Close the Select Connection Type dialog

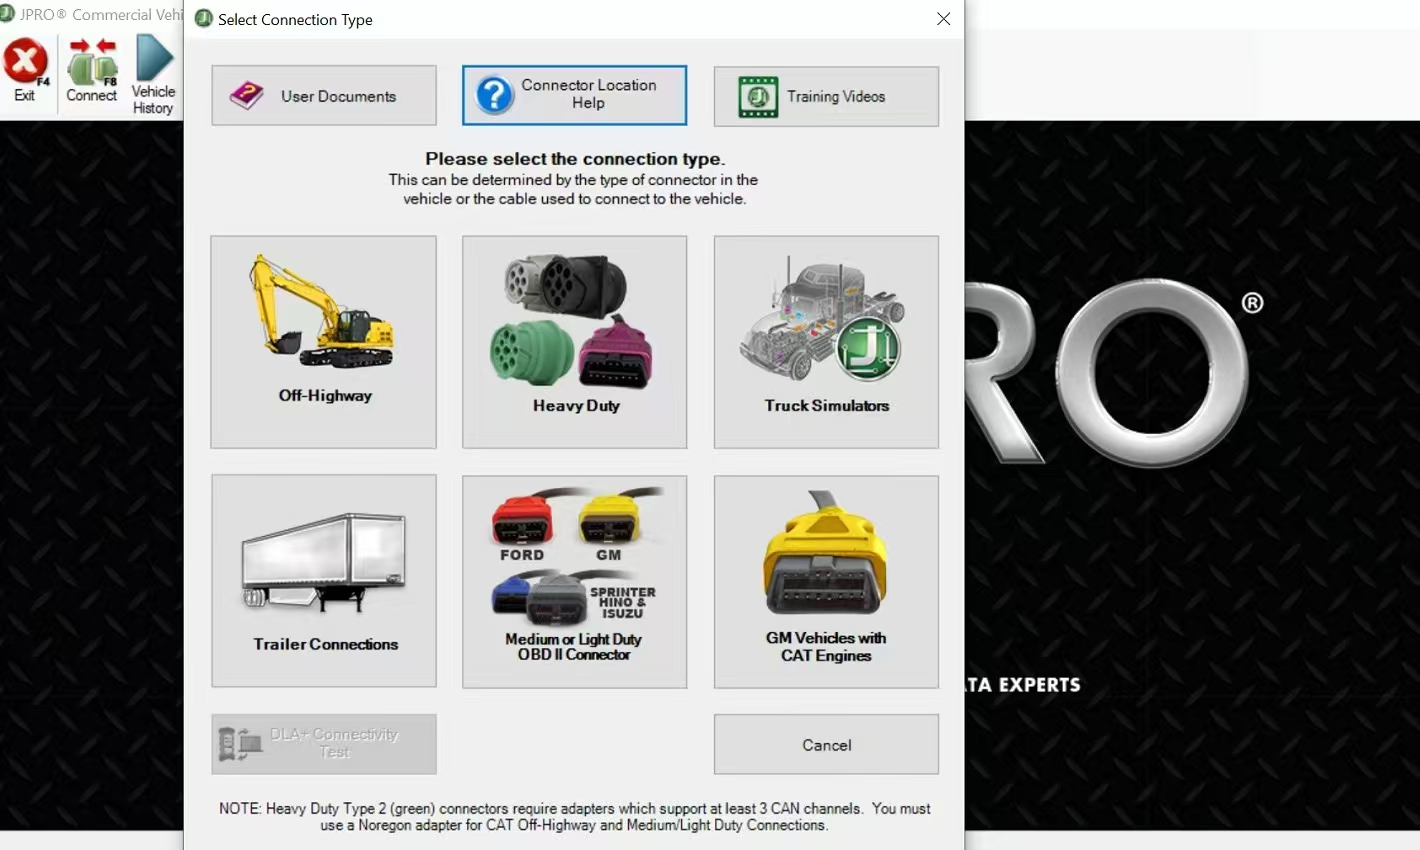(943, 19)
